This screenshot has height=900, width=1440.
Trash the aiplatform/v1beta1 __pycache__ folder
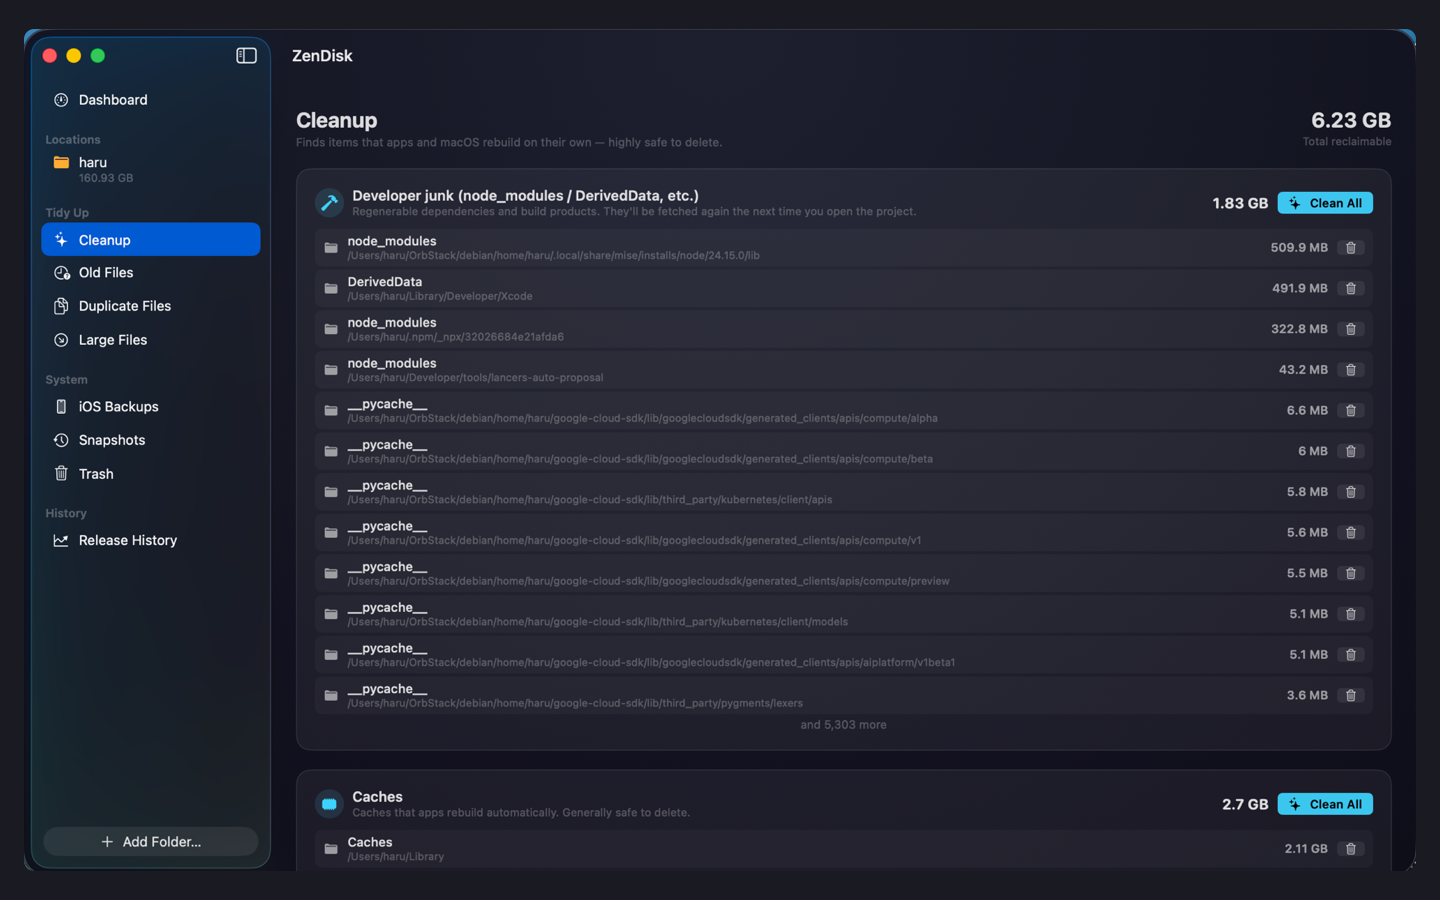1351,655
